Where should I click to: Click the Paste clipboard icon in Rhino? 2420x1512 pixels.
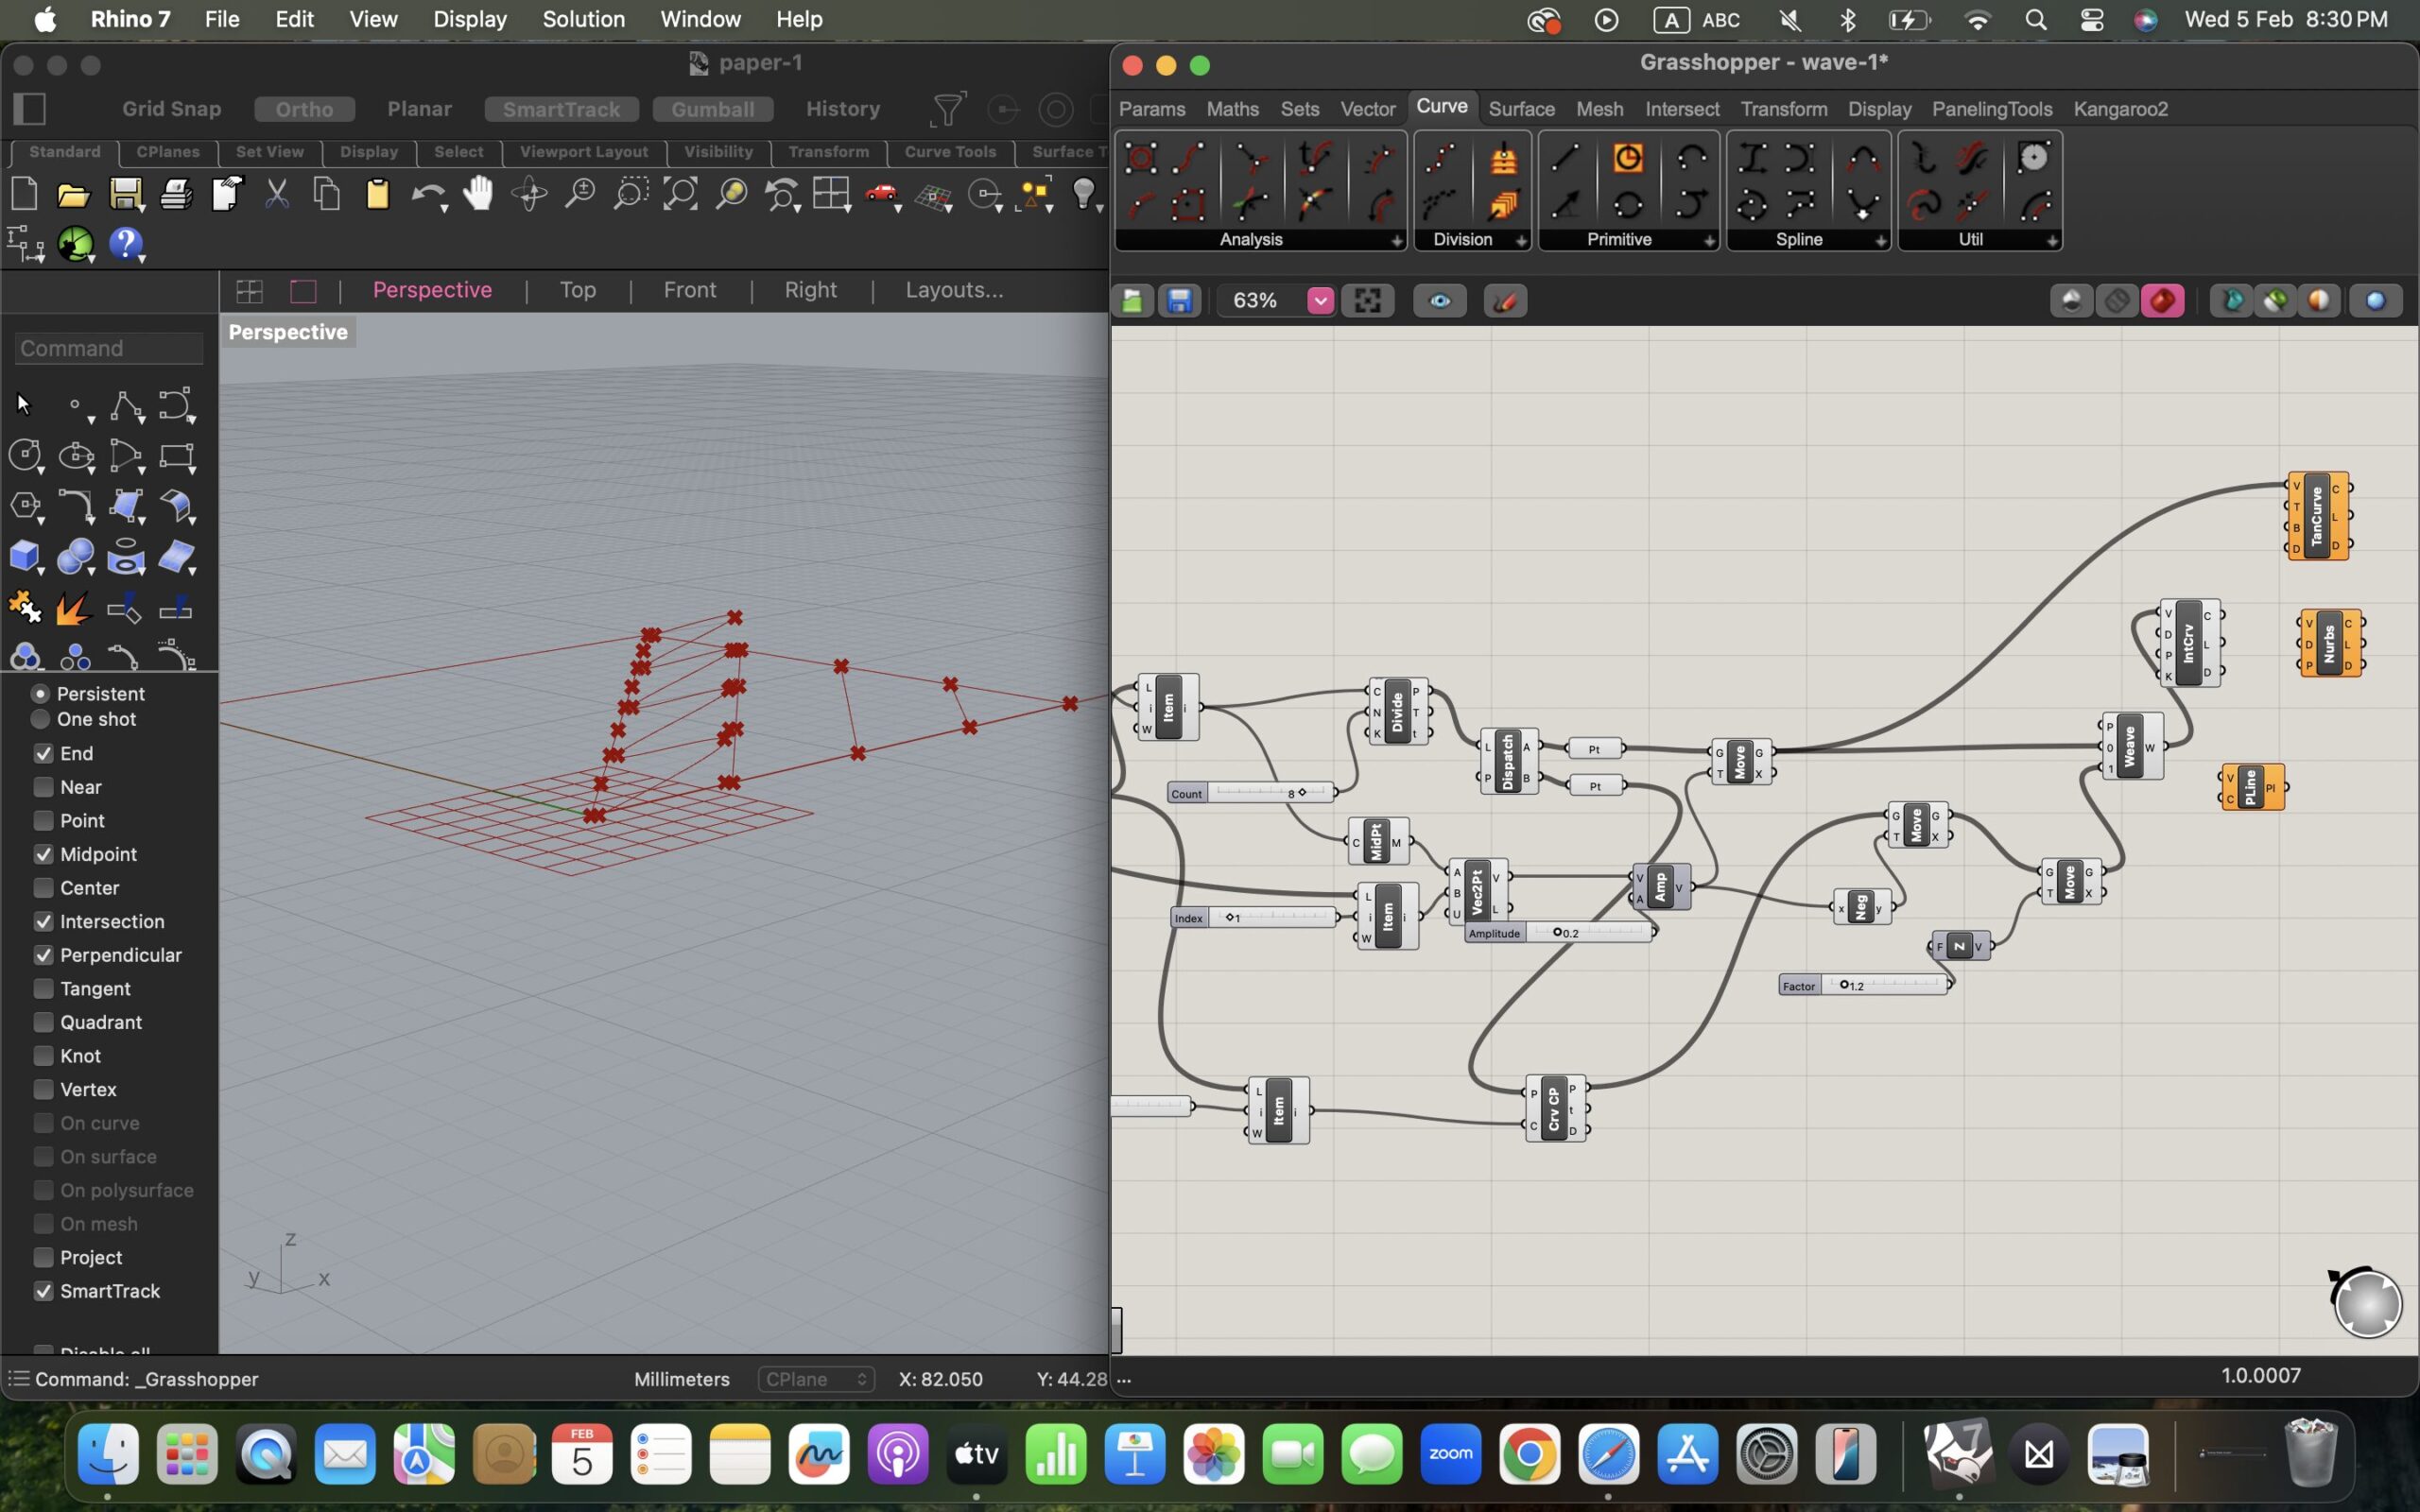click(x=377, y=194)
